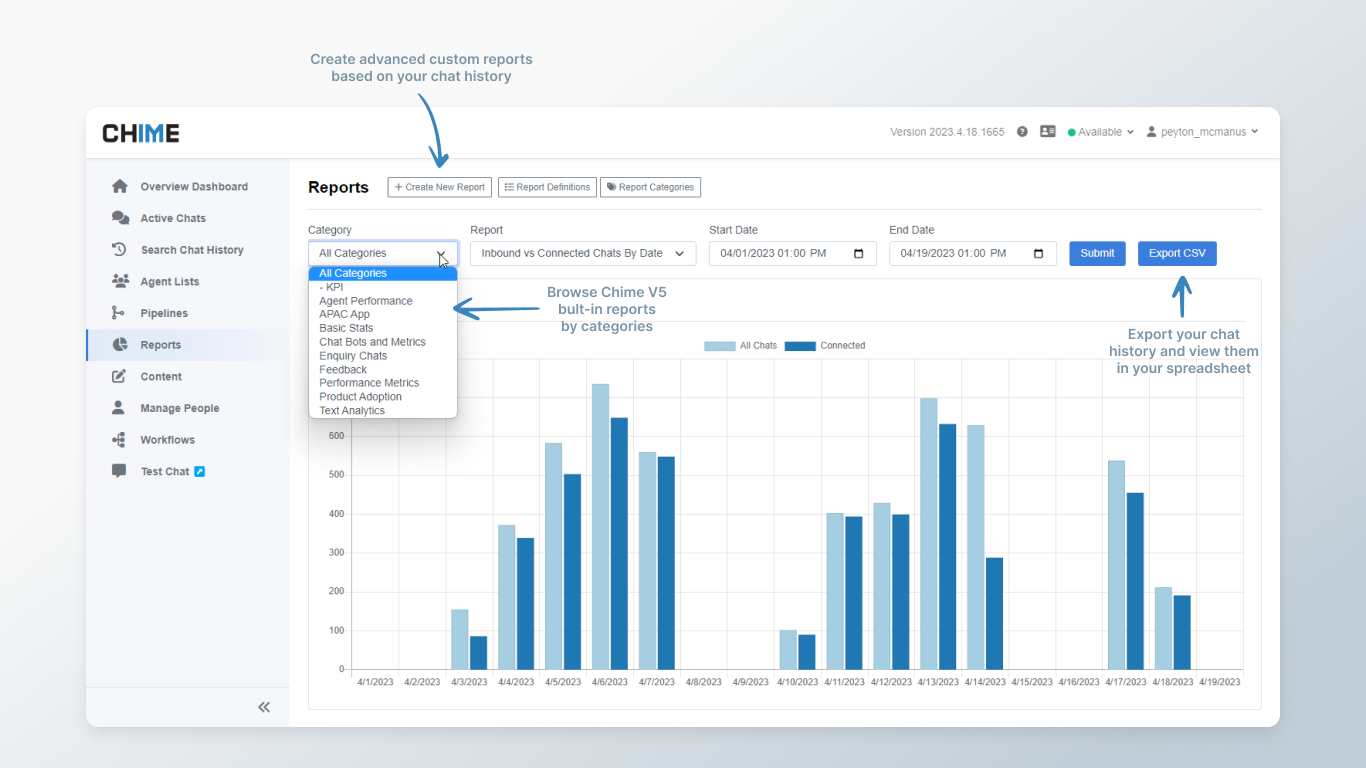This screenshot has width=1366, height=768.
Task: Click the Pipelines branch icon
Action: (x=119, y=313)
